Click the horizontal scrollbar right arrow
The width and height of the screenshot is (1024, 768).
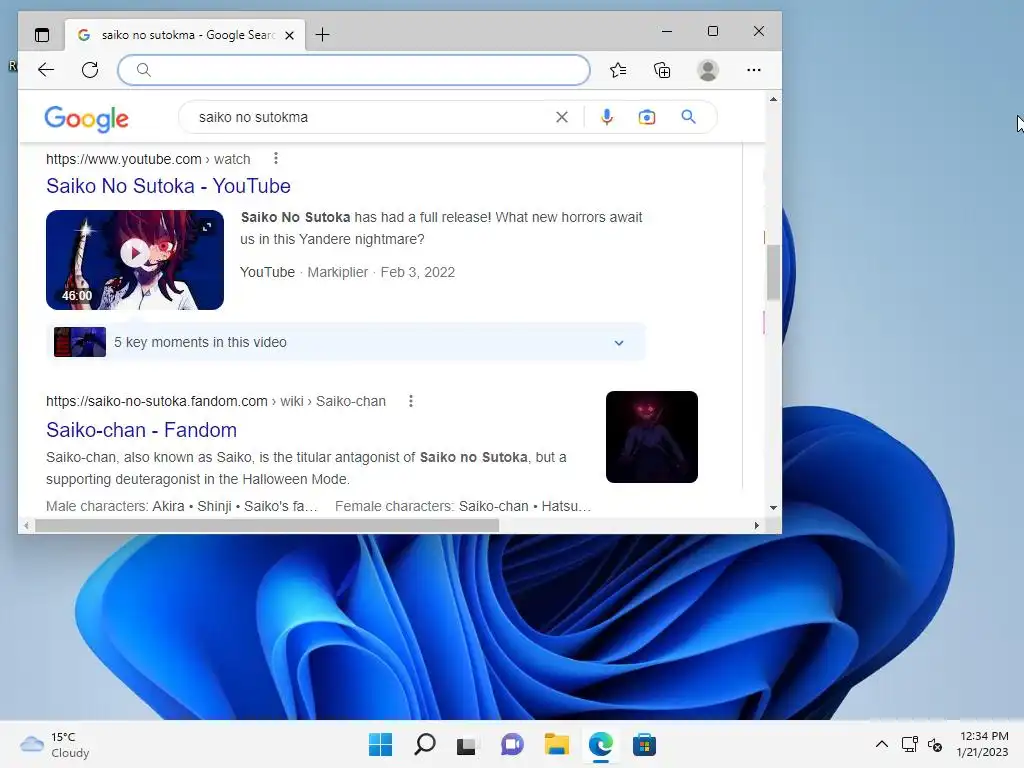757,525
